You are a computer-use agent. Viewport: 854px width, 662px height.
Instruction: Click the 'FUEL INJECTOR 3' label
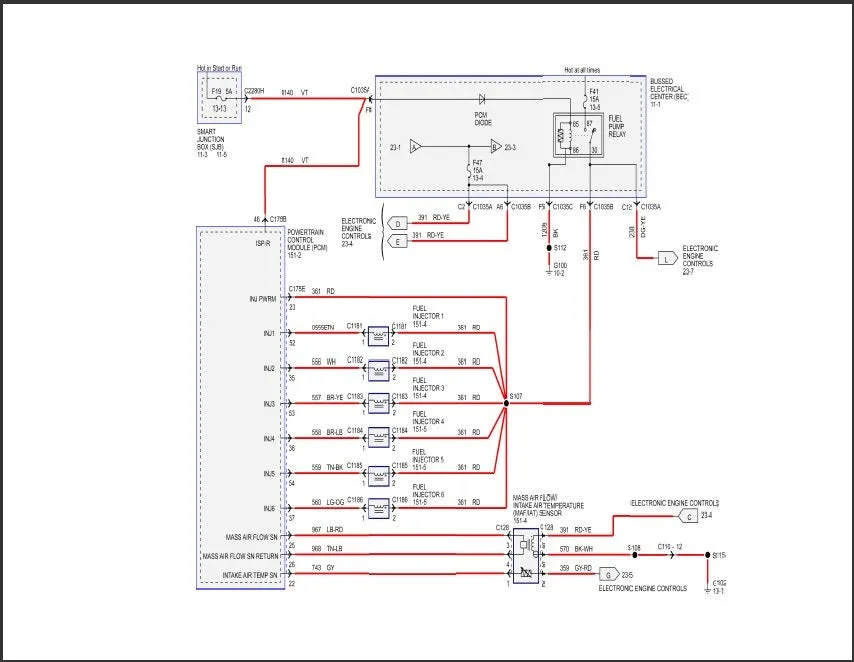[x=428, y=384]
